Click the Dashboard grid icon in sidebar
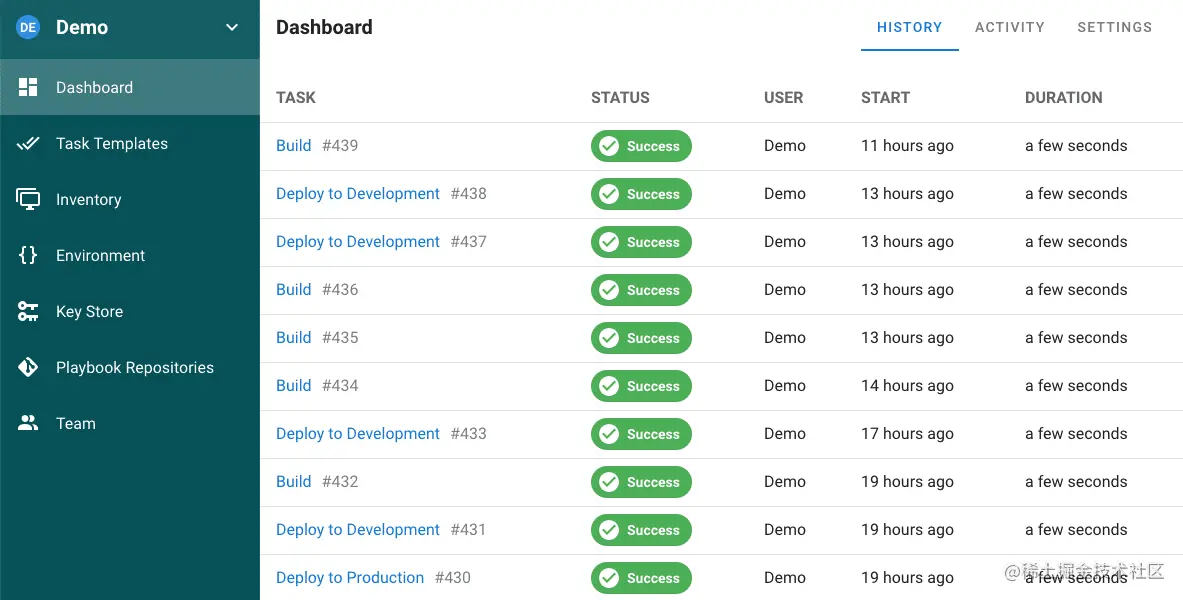 (x=28, y=88)
